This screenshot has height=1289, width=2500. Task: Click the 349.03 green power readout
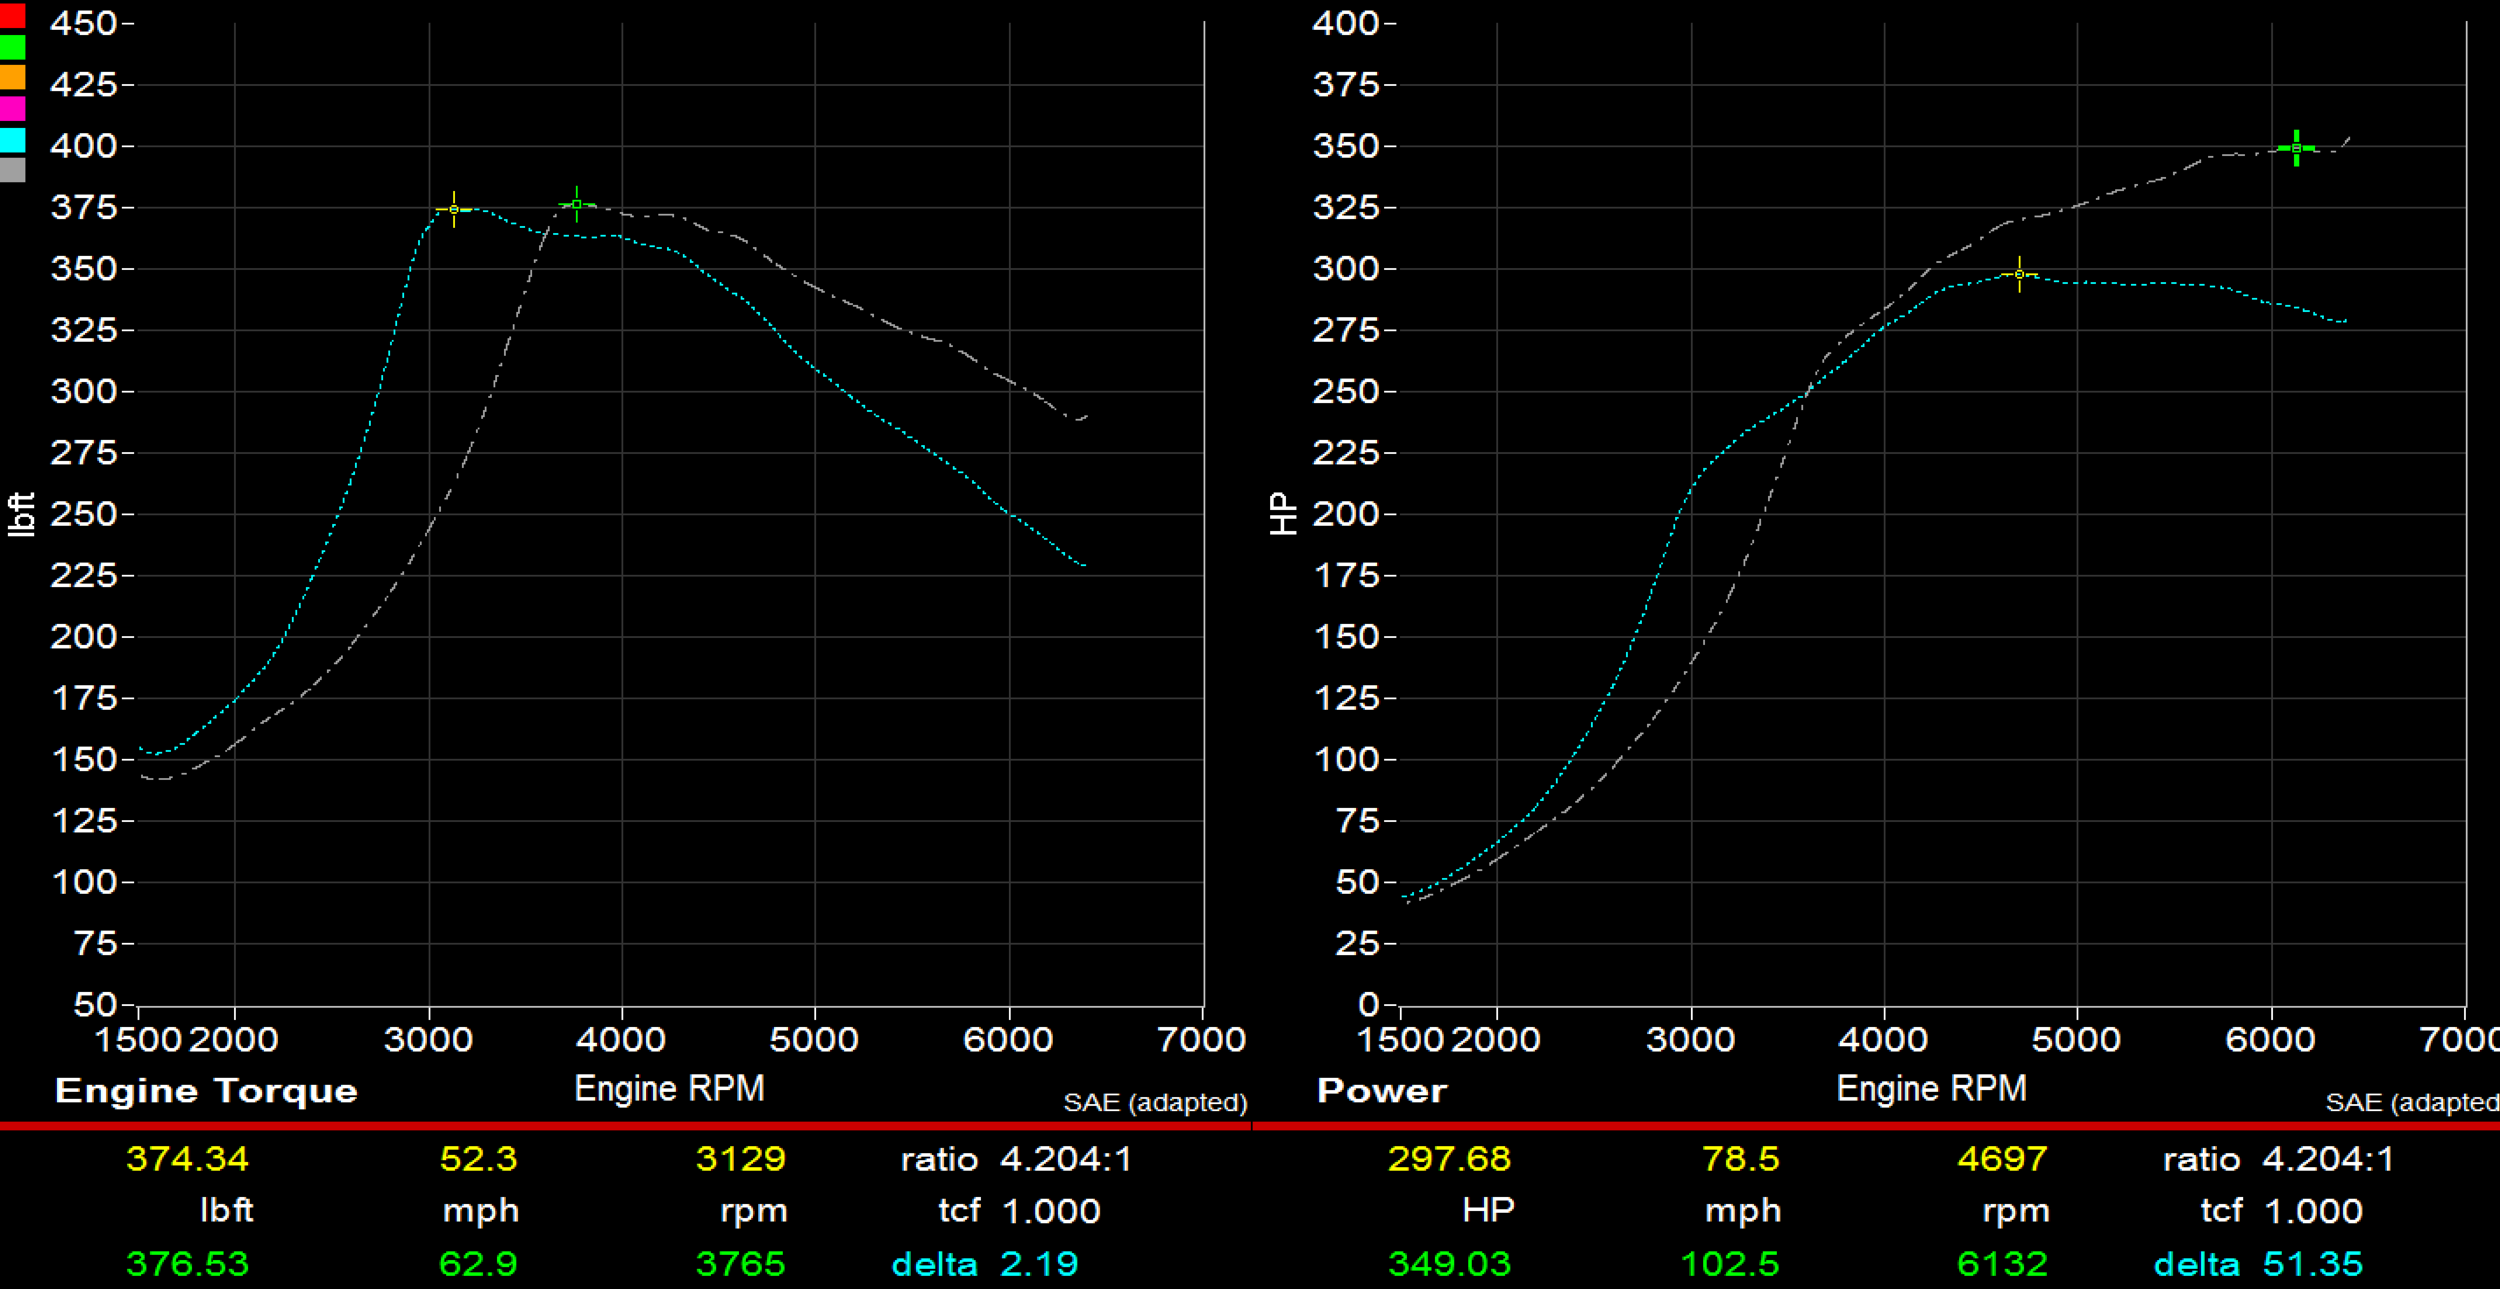1449,1264
